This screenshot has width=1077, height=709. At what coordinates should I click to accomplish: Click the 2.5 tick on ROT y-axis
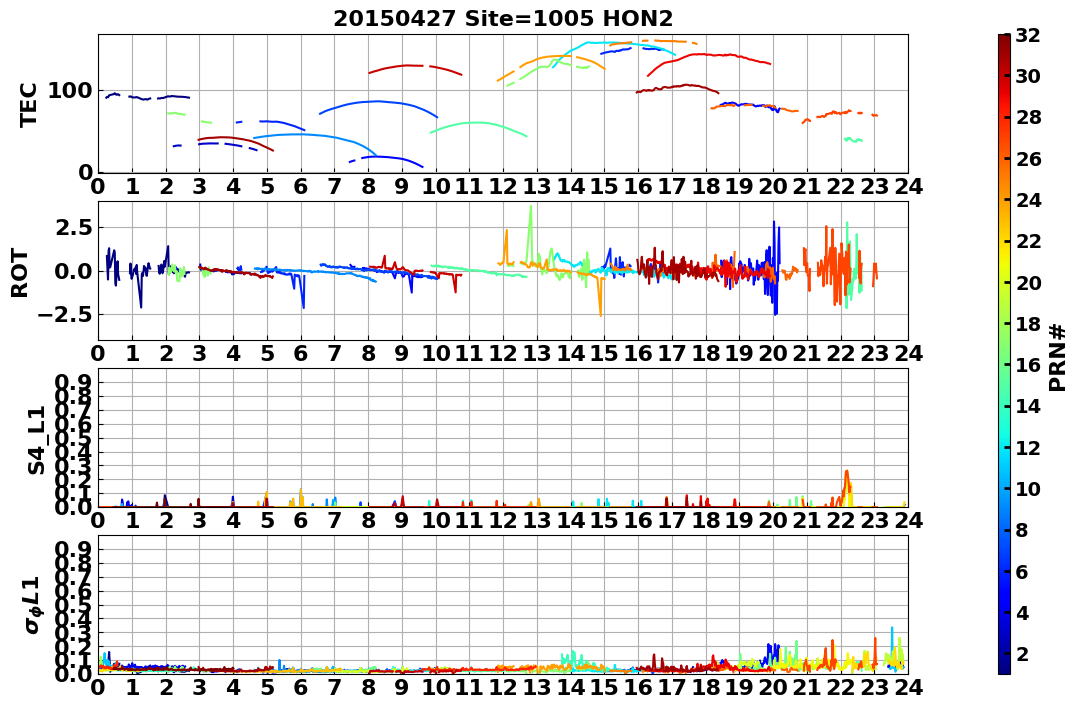tap(74, 227)
